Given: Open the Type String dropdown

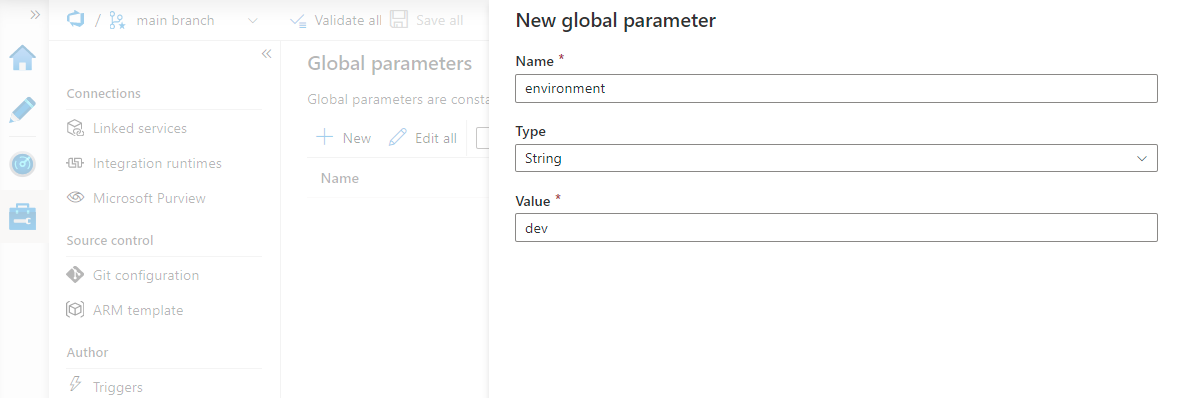Looking at the screenshot, I should (x=836, y=158).
